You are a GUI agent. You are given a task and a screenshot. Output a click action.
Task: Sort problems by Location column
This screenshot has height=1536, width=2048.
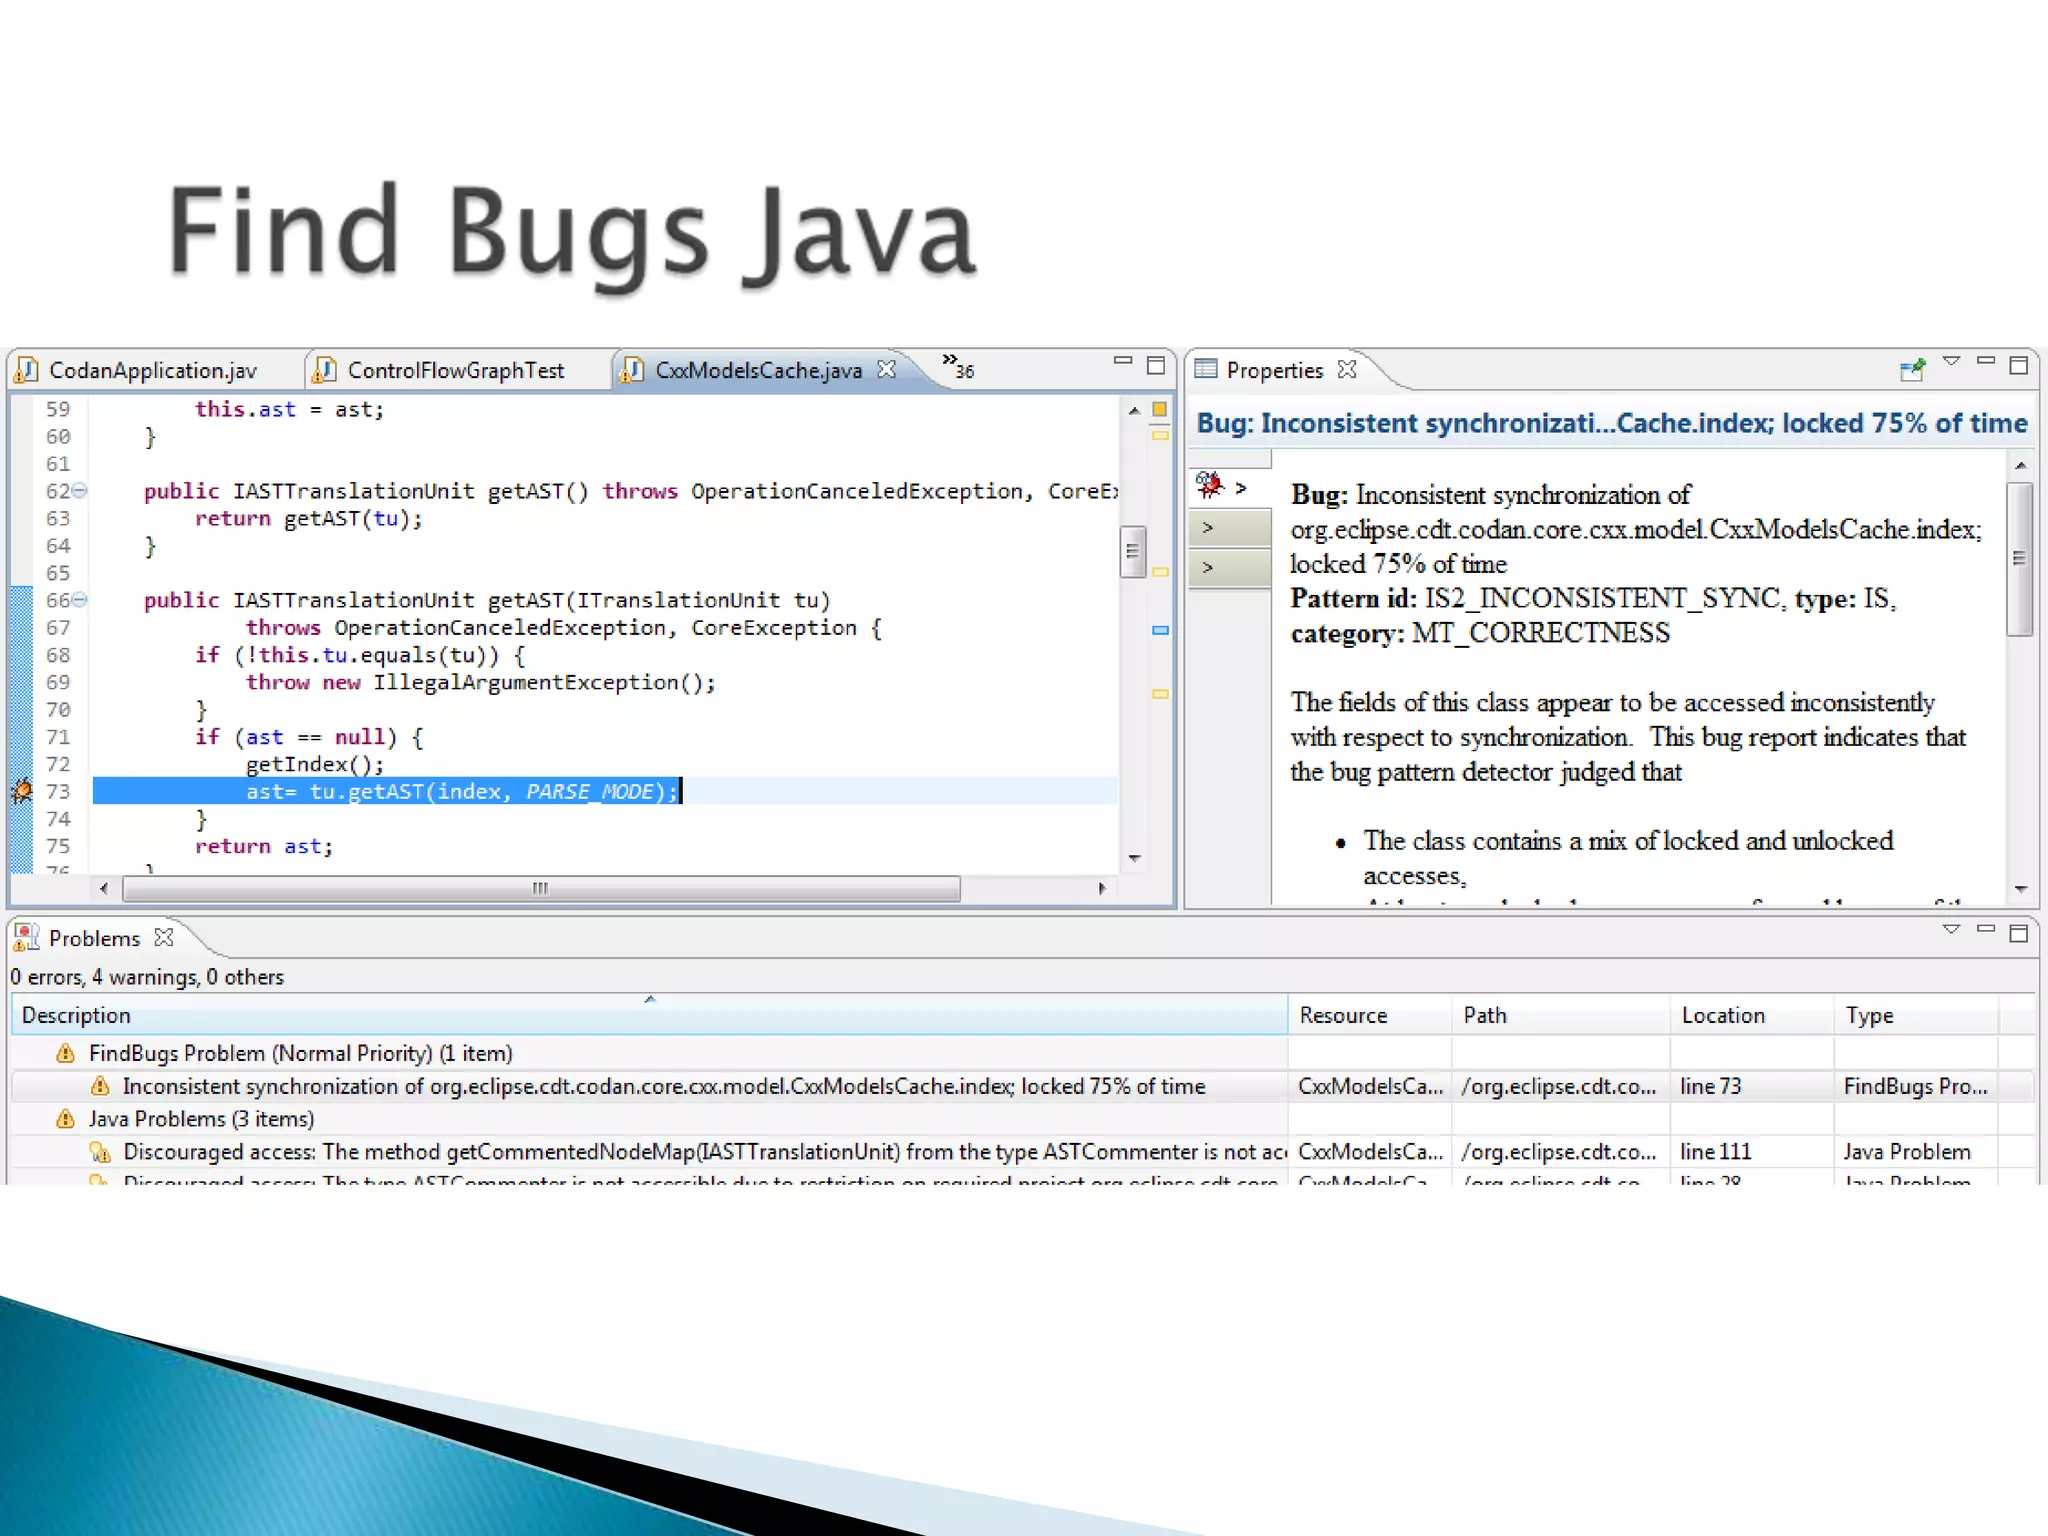[1722, 1015]
